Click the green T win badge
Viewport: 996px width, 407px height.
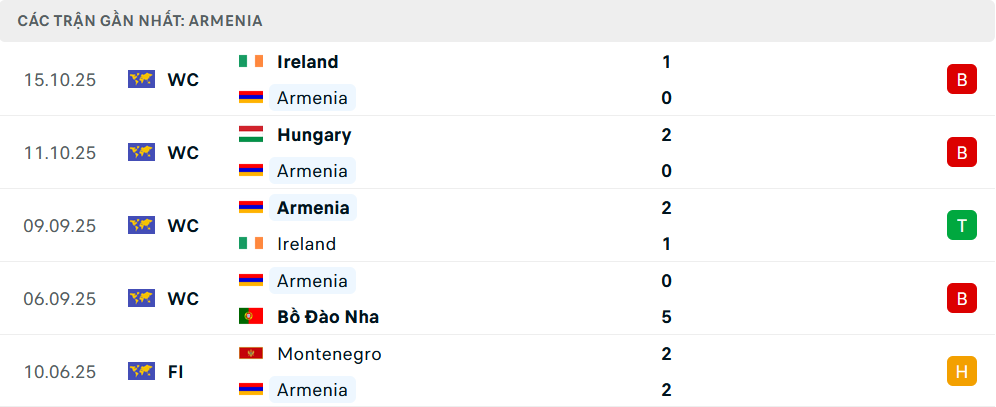[961, 226]
